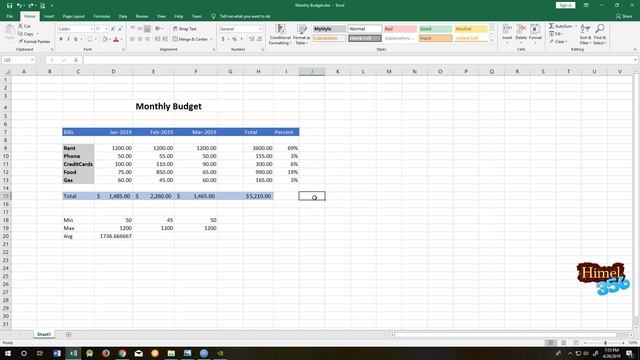Open the Insert Function dialog (fx)
This screenshot has height=360, width=640.
pos(76,60)
